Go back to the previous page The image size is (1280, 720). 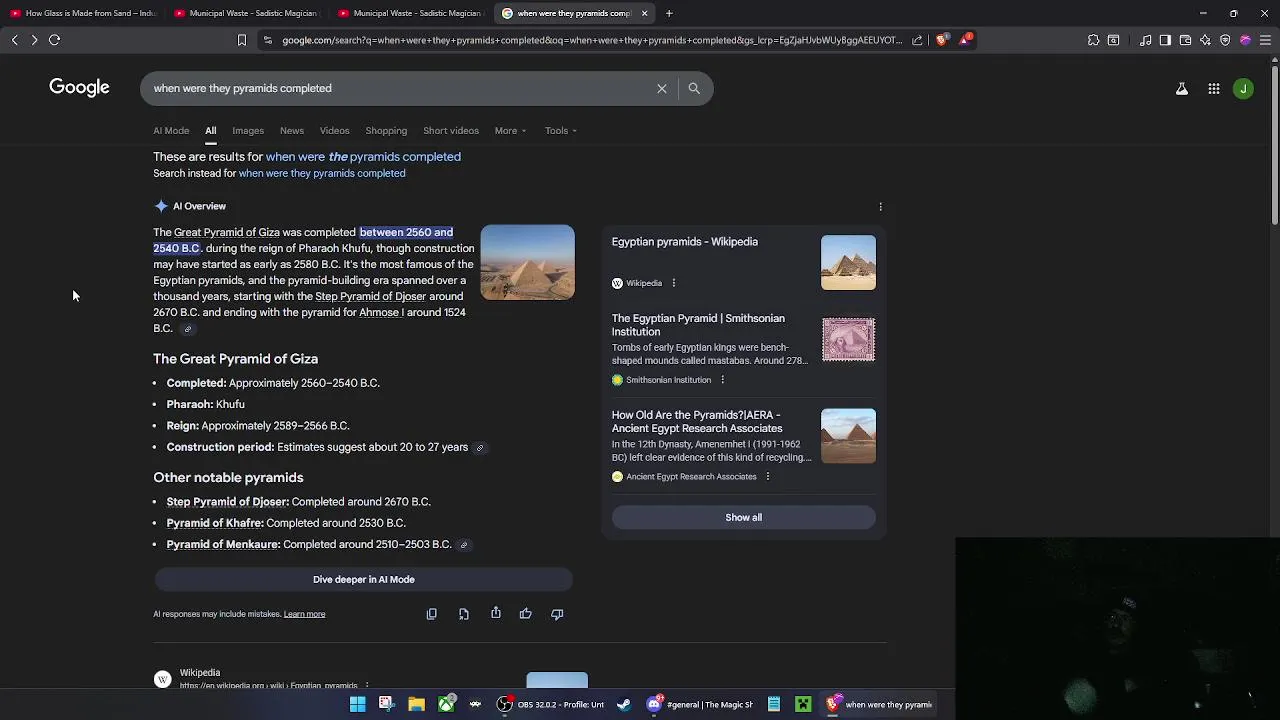click(x=15, y=40)
